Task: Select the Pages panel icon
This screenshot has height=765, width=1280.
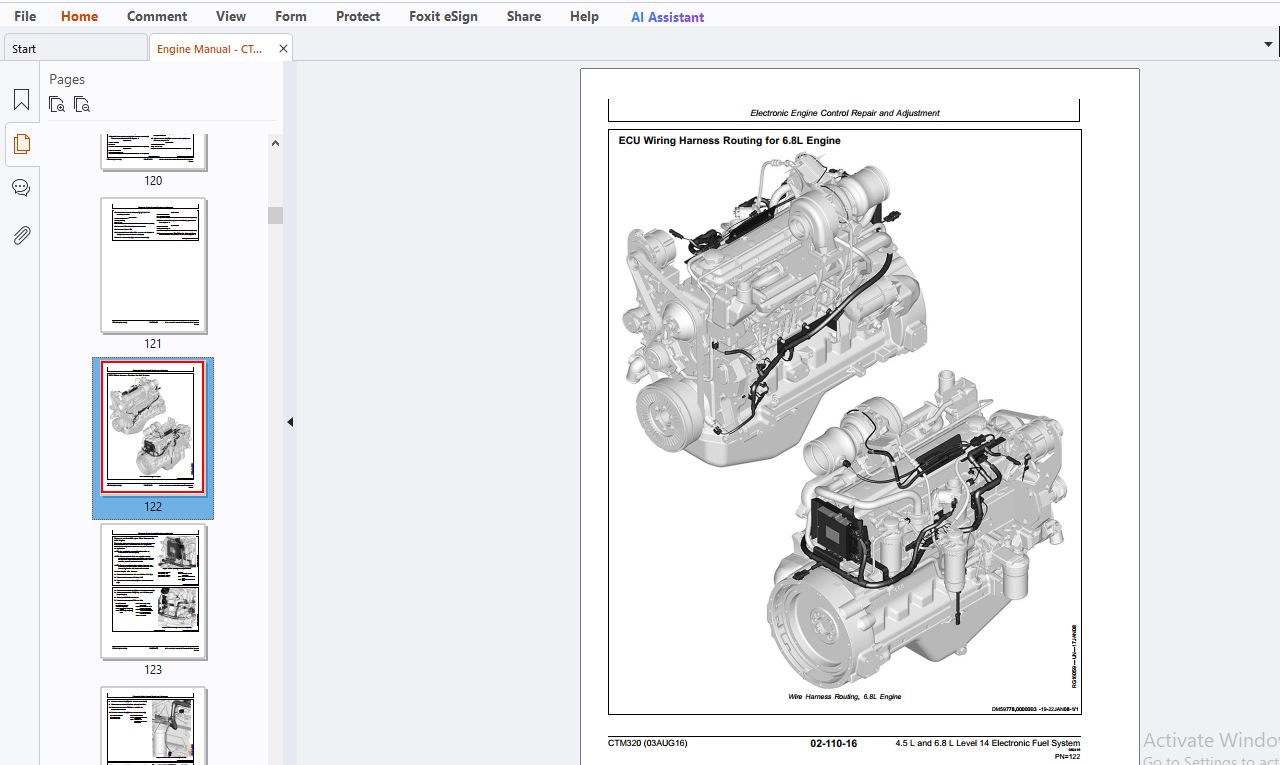Action: click(x=21, y=144)
